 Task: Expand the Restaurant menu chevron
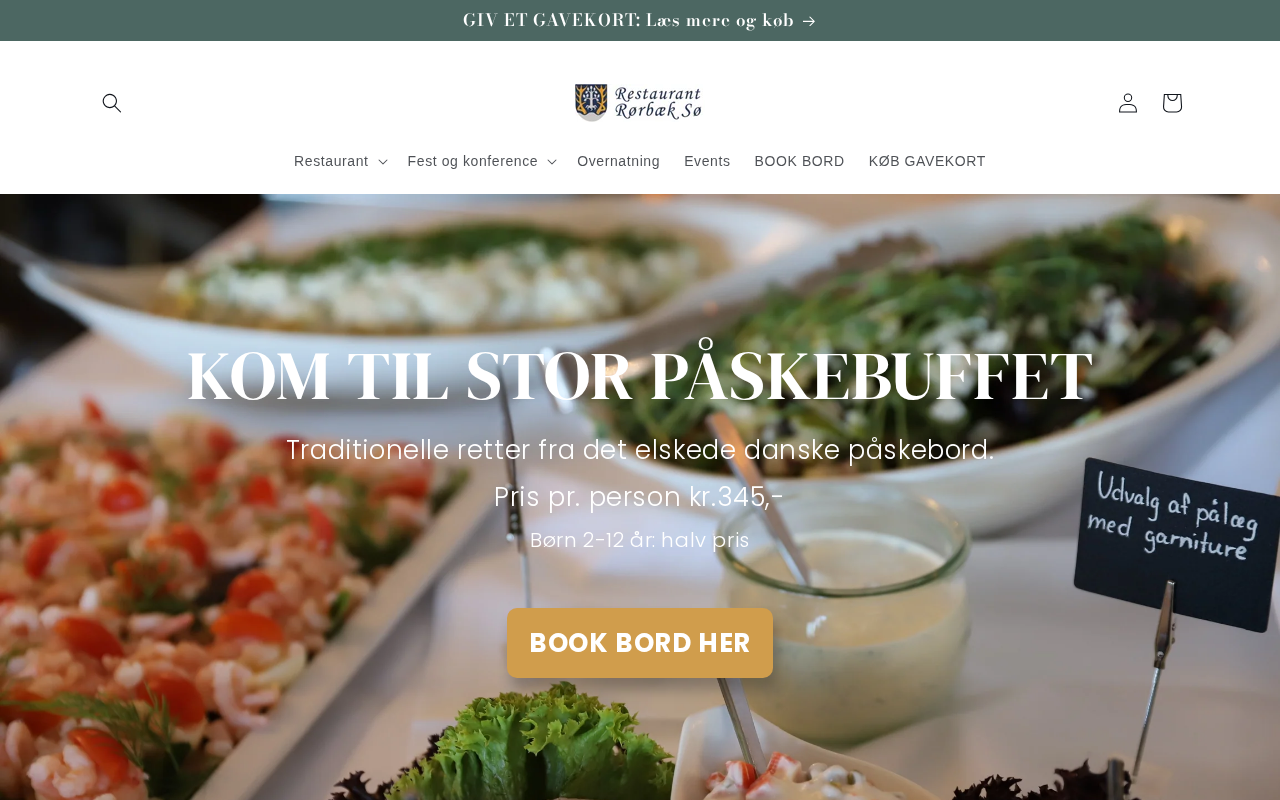point(383,162)
